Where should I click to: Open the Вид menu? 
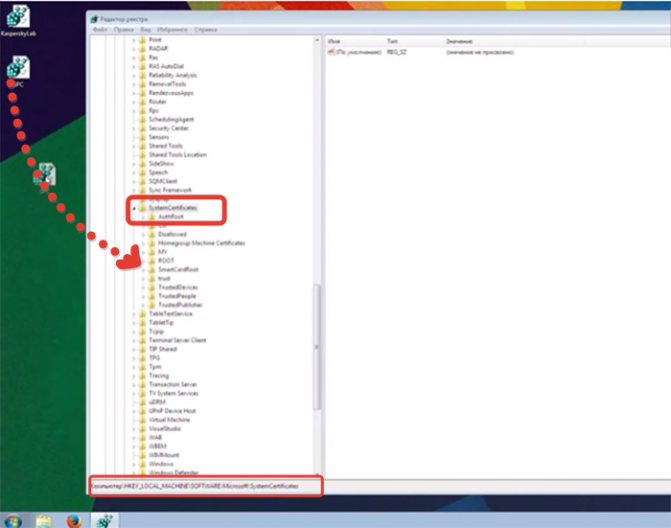coord(145,30)
